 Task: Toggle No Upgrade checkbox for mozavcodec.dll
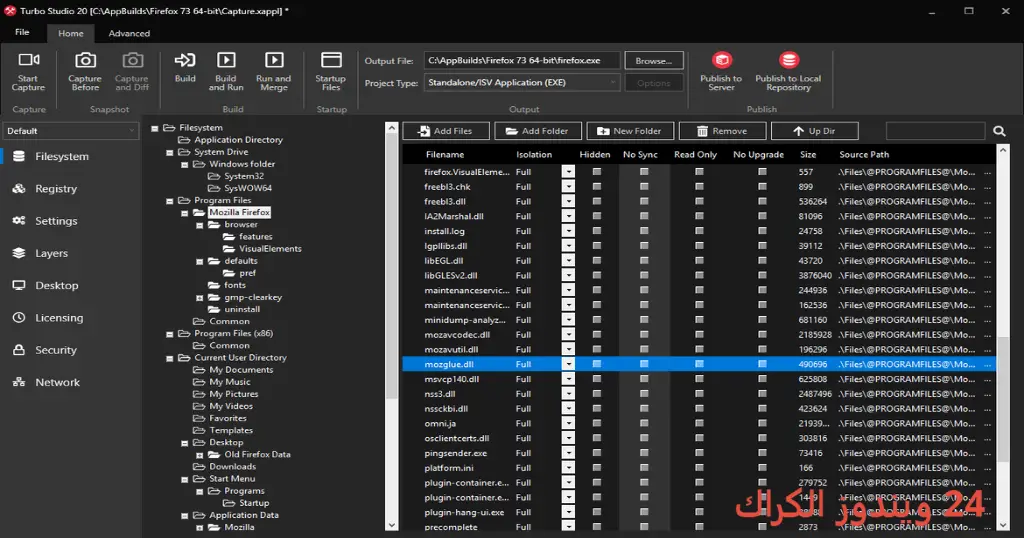[761, 334]
